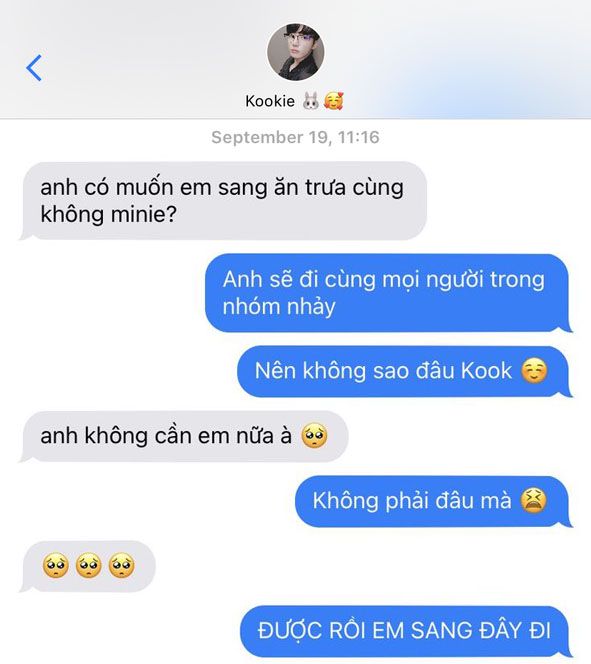The image size is (591, 664).
Task: Select the 'Anh sẽ đi cùng mọi người' bubble
Action: pyautogui.click(x=389, y=293)
